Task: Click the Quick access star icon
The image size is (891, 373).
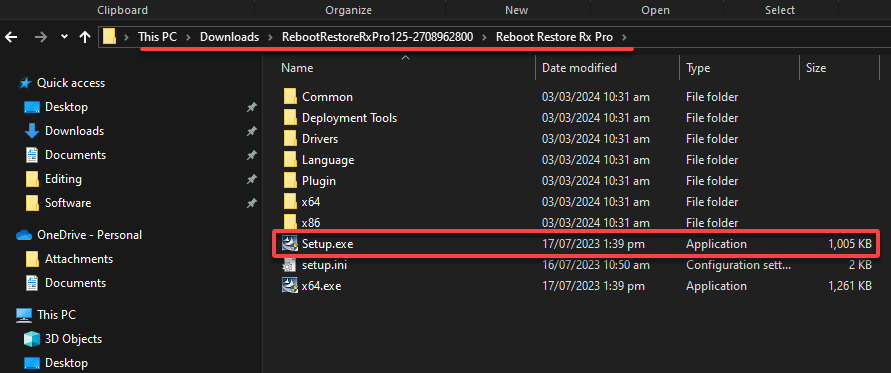Action: 24,83
